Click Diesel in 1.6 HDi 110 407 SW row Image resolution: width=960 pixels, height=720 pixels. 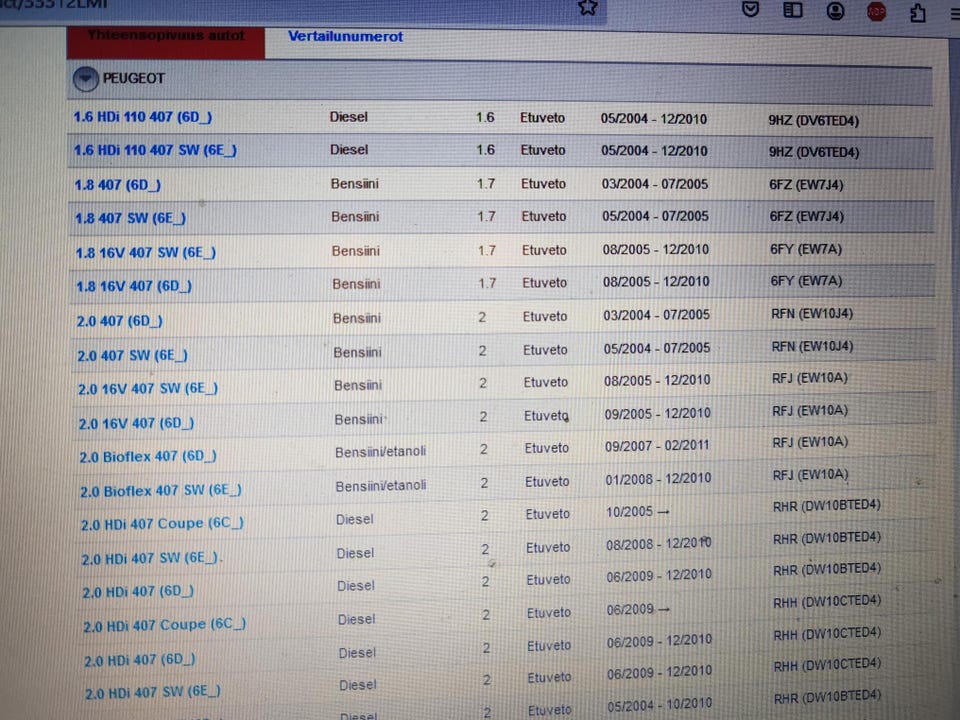point(349,149)
